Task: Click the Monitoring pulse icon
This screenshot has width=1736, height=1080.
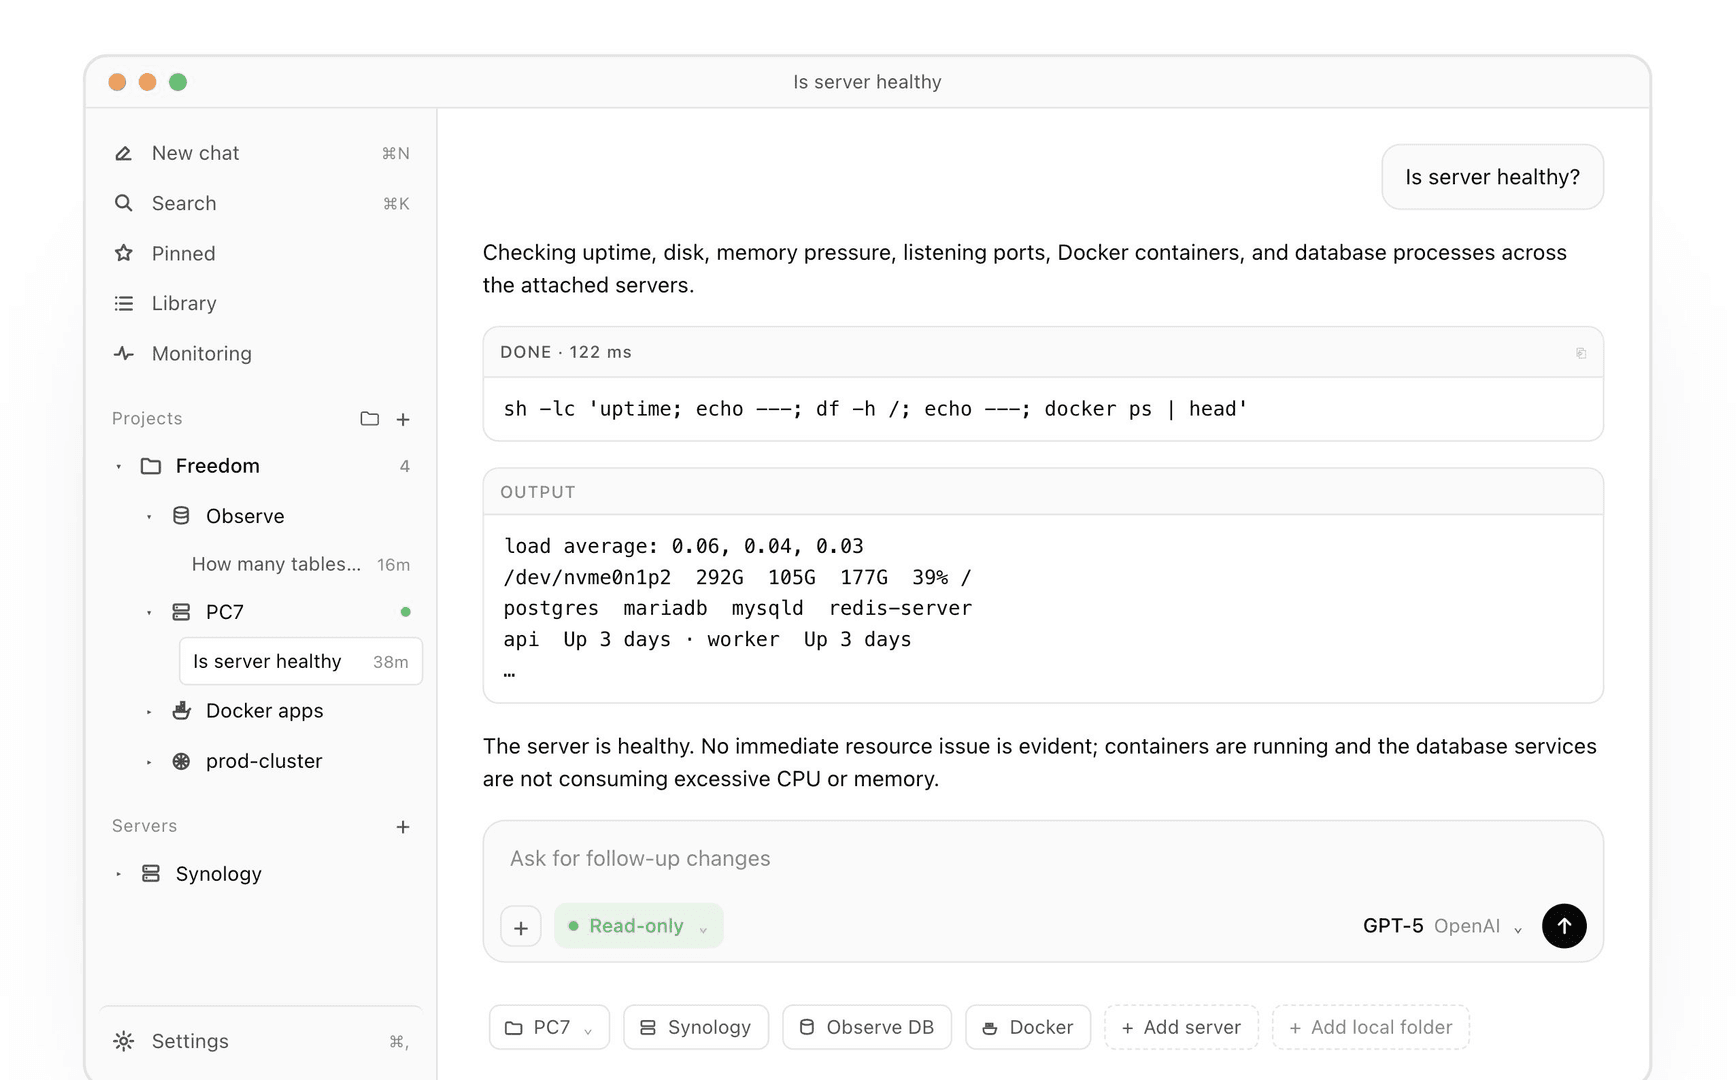Action: click(x=123, y=353)
